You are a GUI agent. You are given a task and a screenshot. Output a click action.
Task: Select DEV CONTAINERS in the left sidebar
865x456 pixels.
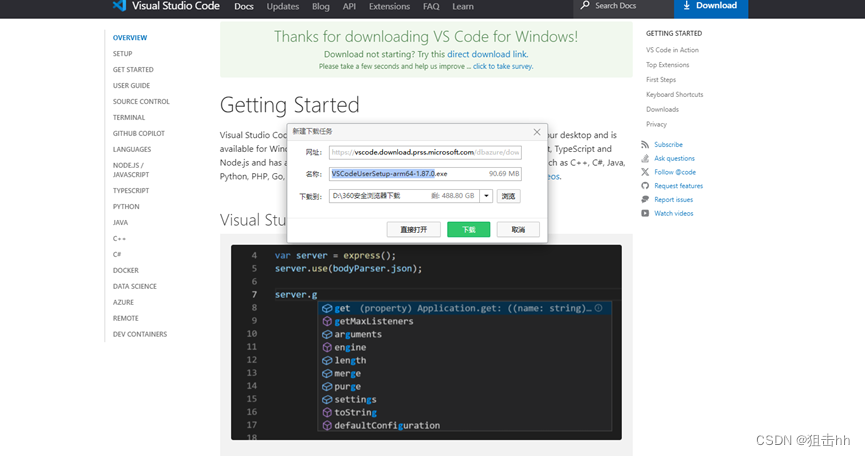pyautogui.click(x=140, y=335)
